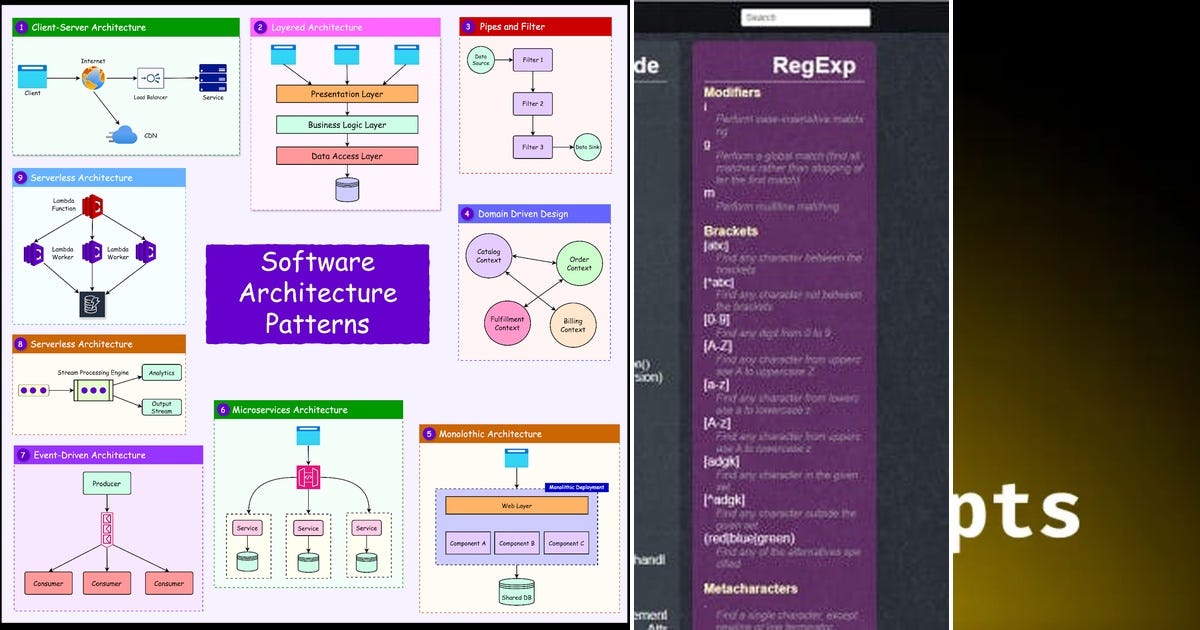Click the database icon under leftmost microservice Service
This screenshot has height=630, width=1200.
pos(247,562)
